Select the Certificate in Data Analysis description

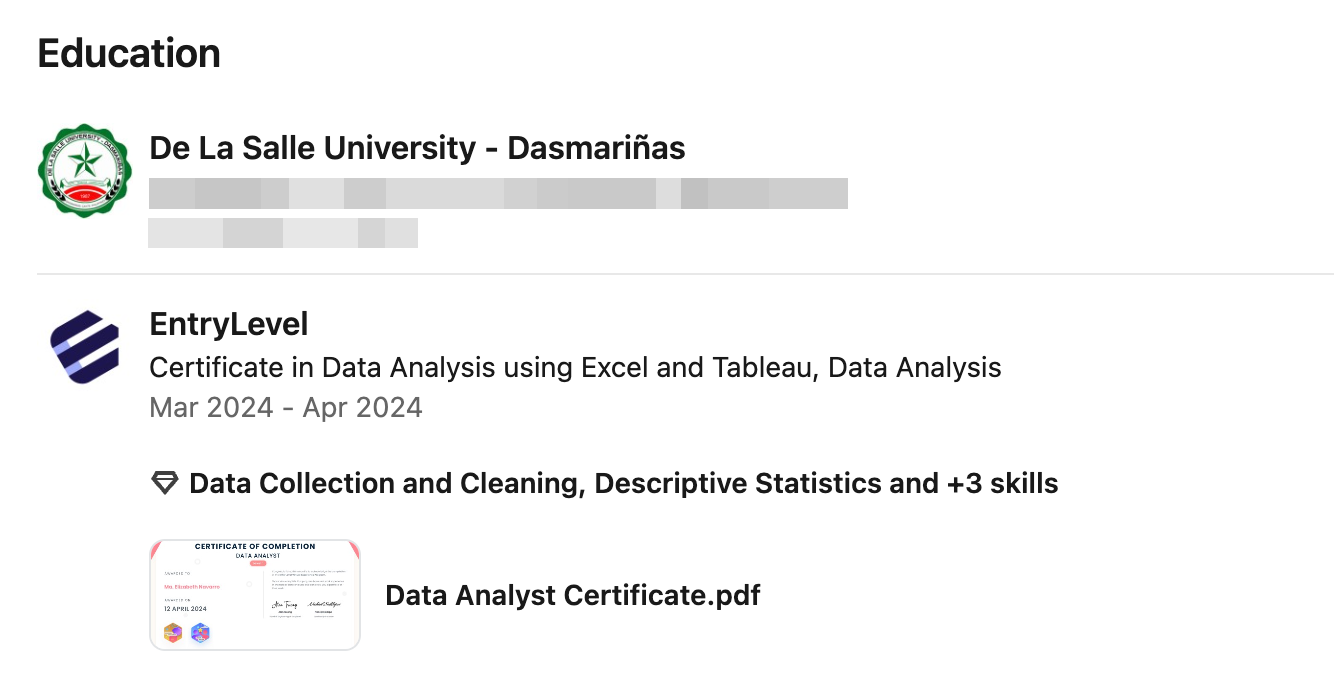575,368
